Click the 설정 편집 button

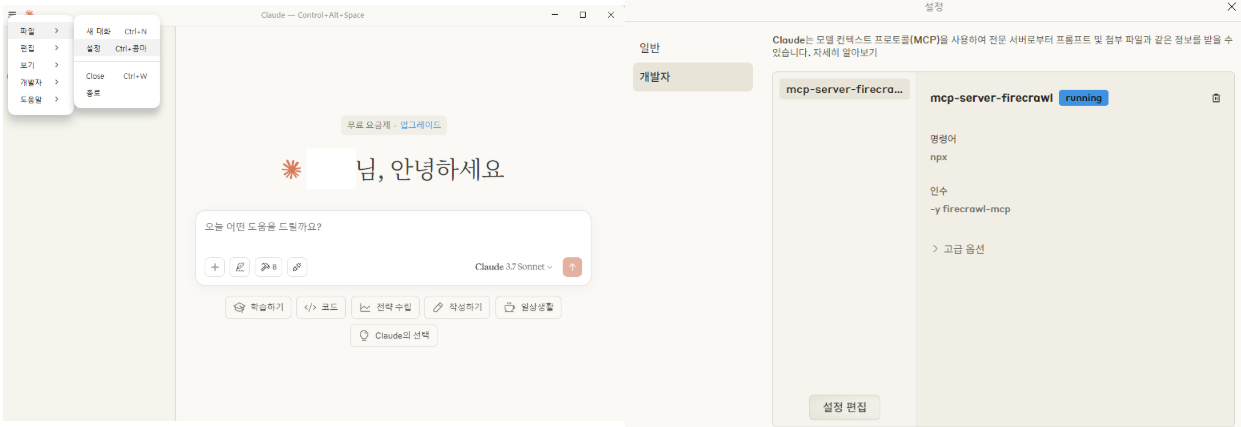[844, 407]
